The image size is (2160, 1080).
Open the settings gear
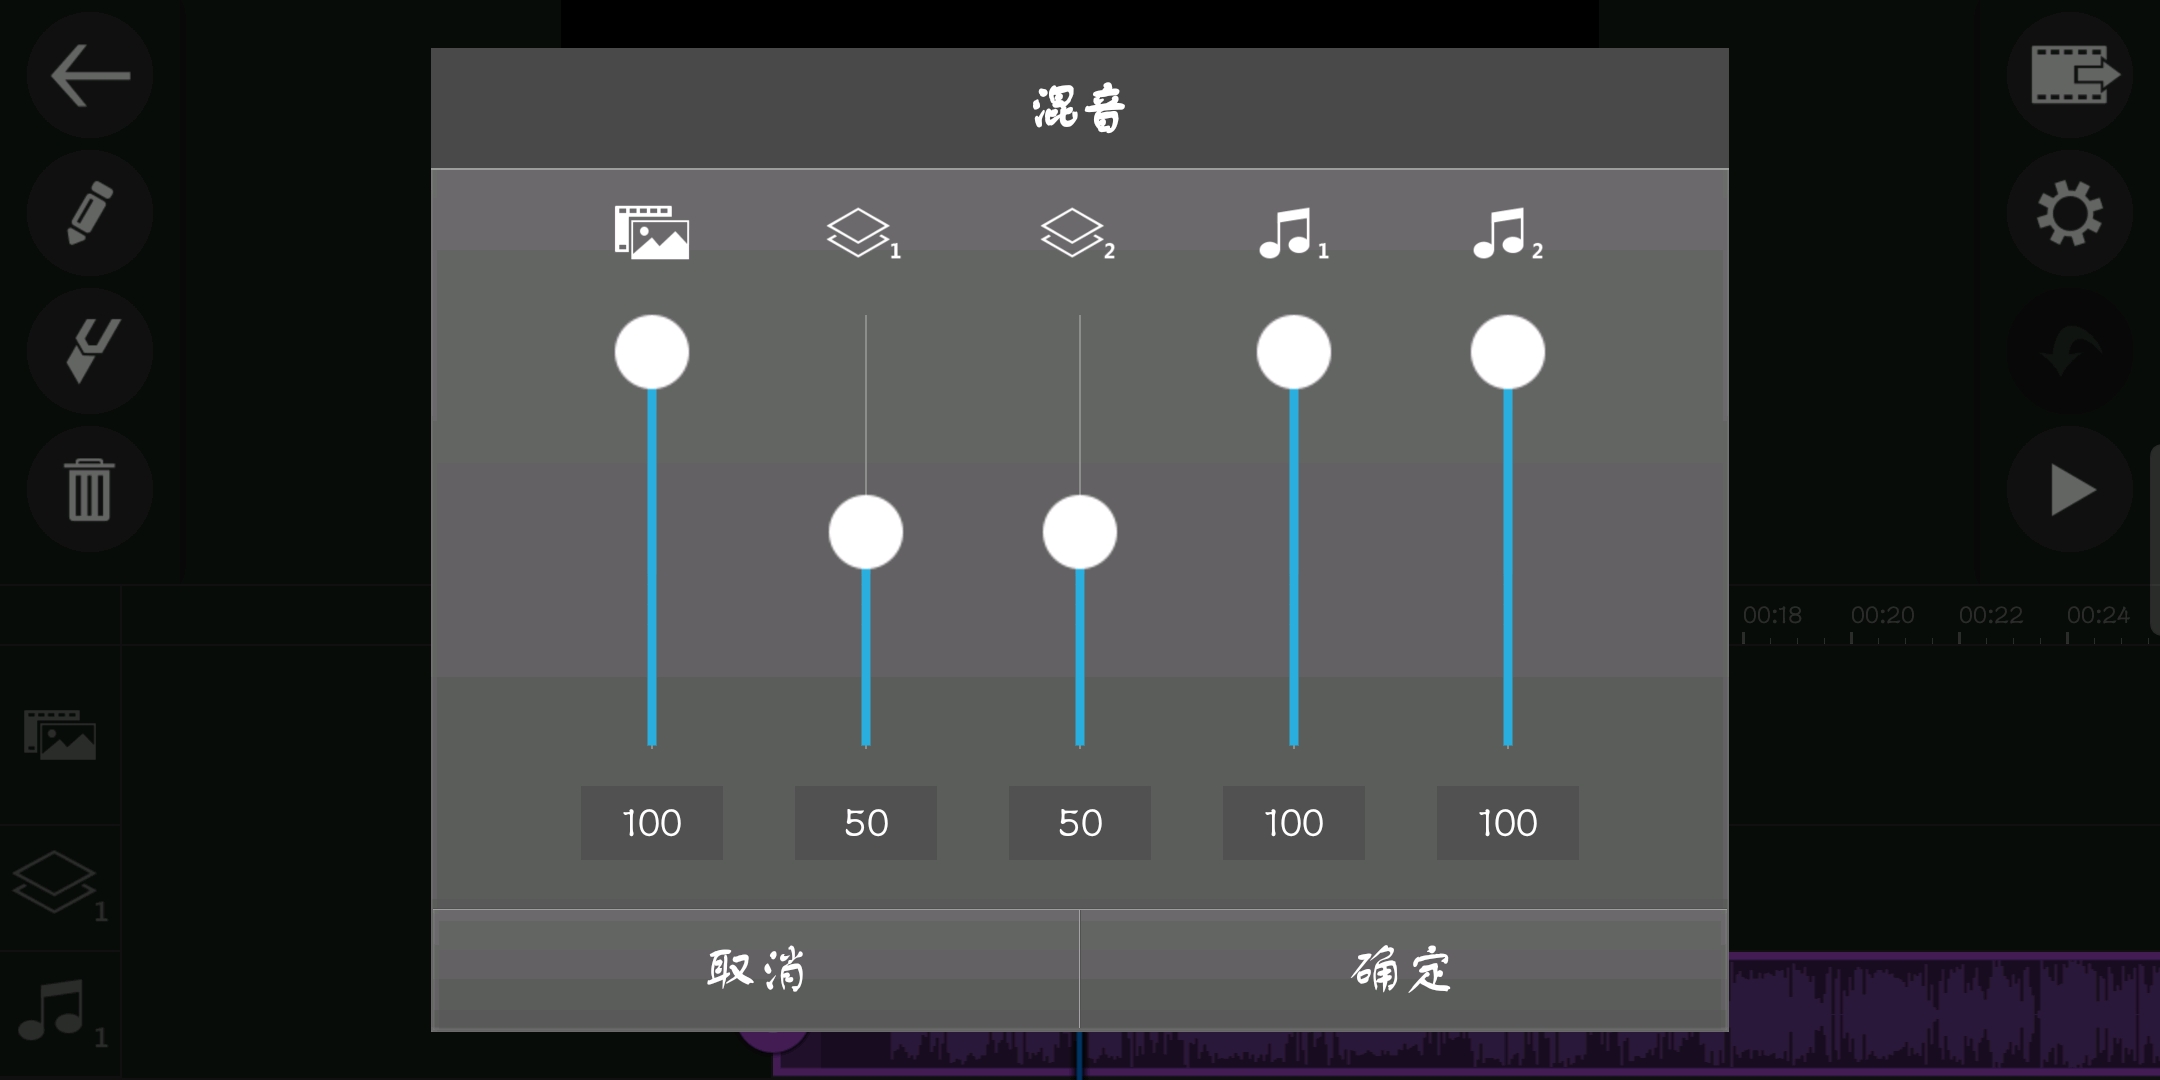click(2070, 213)
